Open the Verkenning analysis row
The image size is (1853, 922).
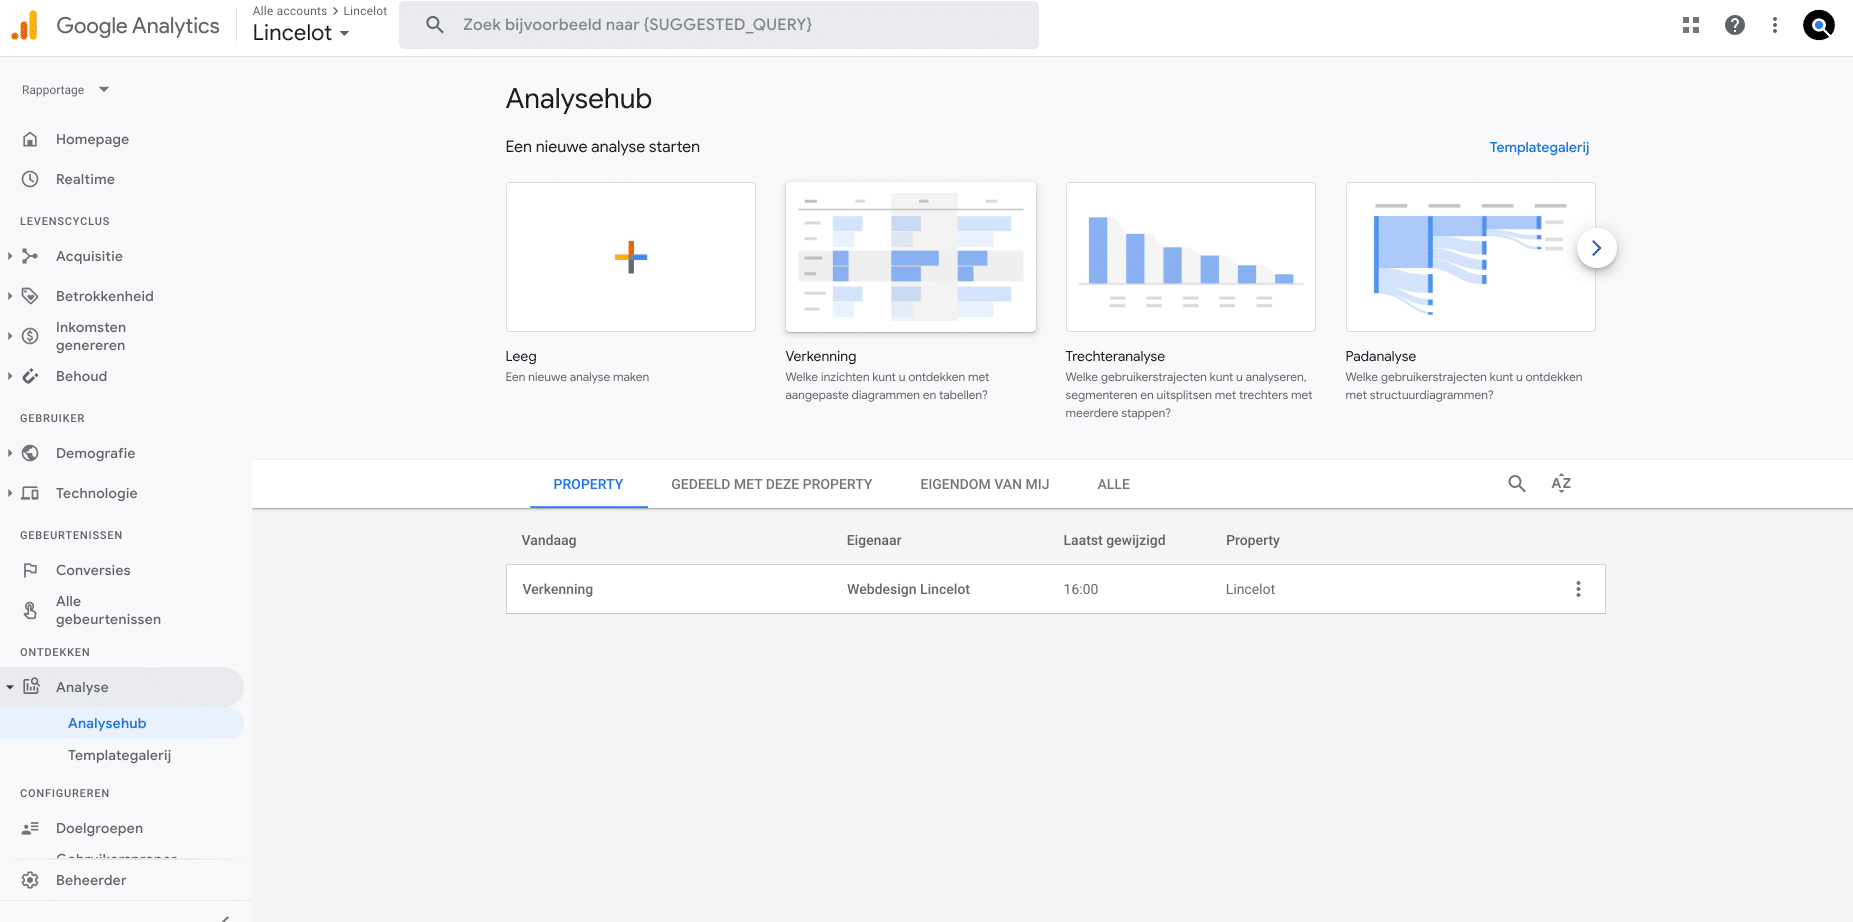[1055, 589]
